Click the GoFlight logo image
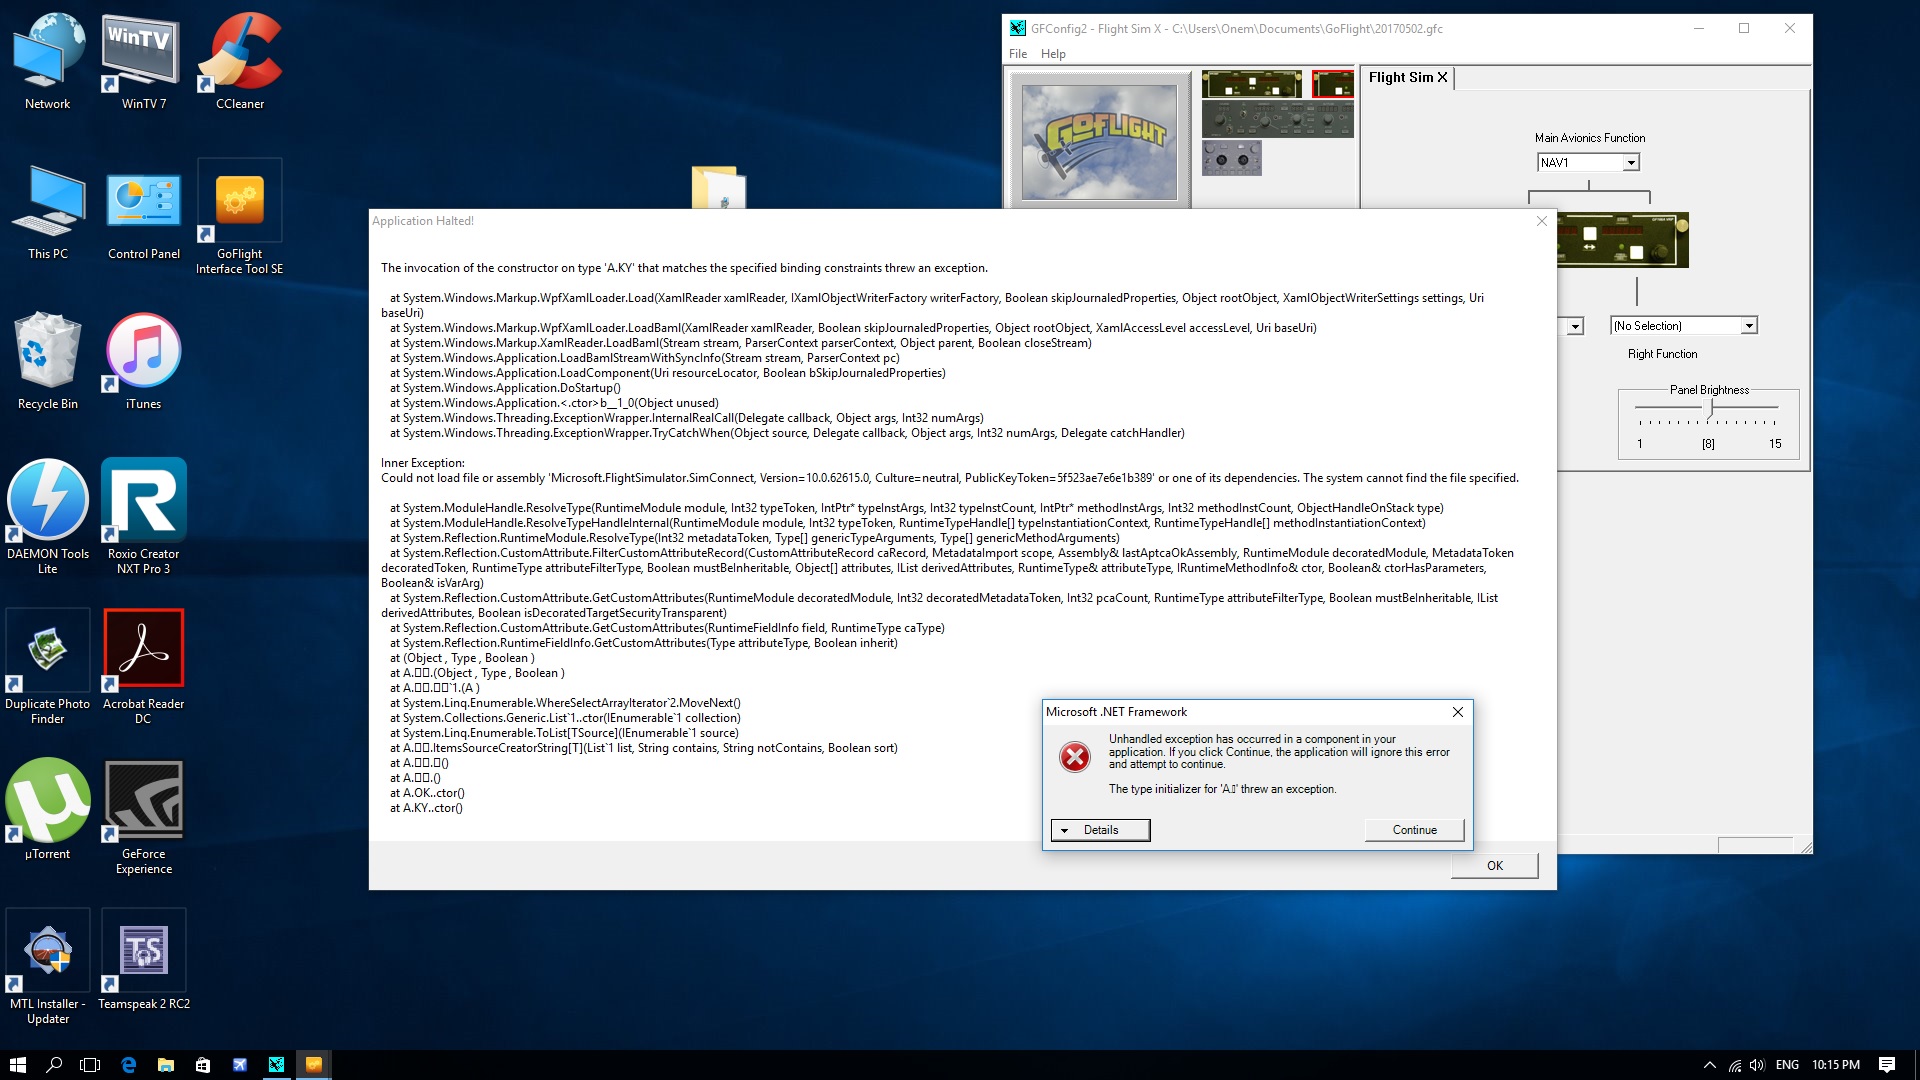This screenshot has width=1920, height=1080. coord(1098,140)
